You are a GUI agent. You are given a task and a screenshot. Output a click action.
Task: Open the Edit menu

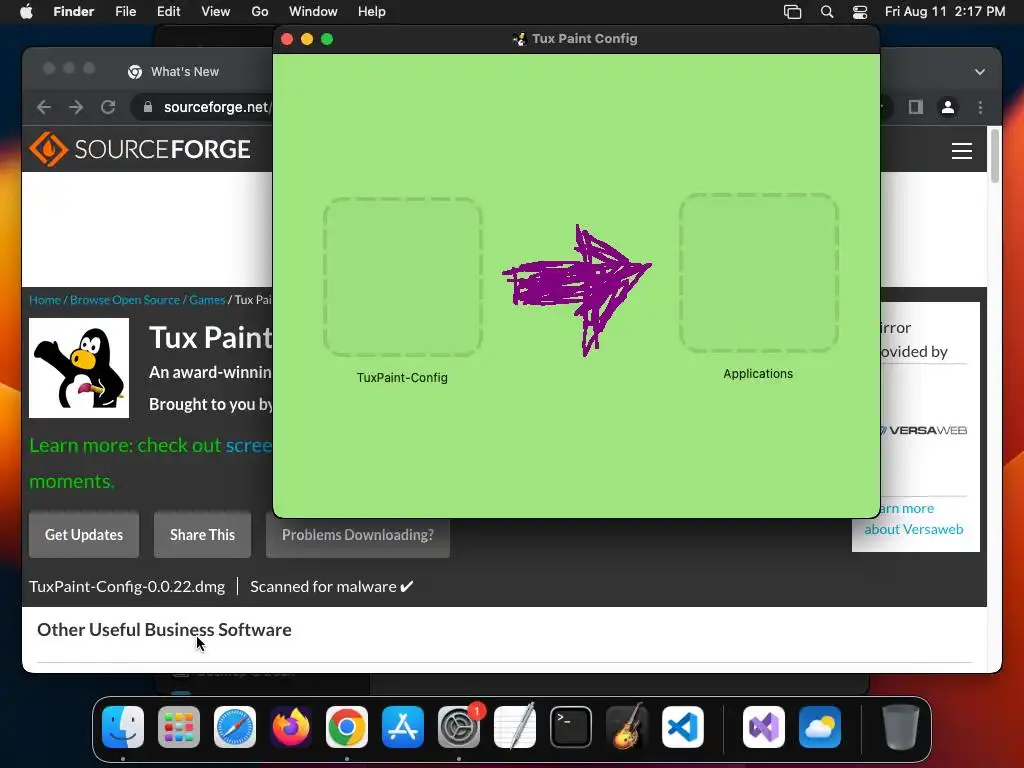coord(168,12)
